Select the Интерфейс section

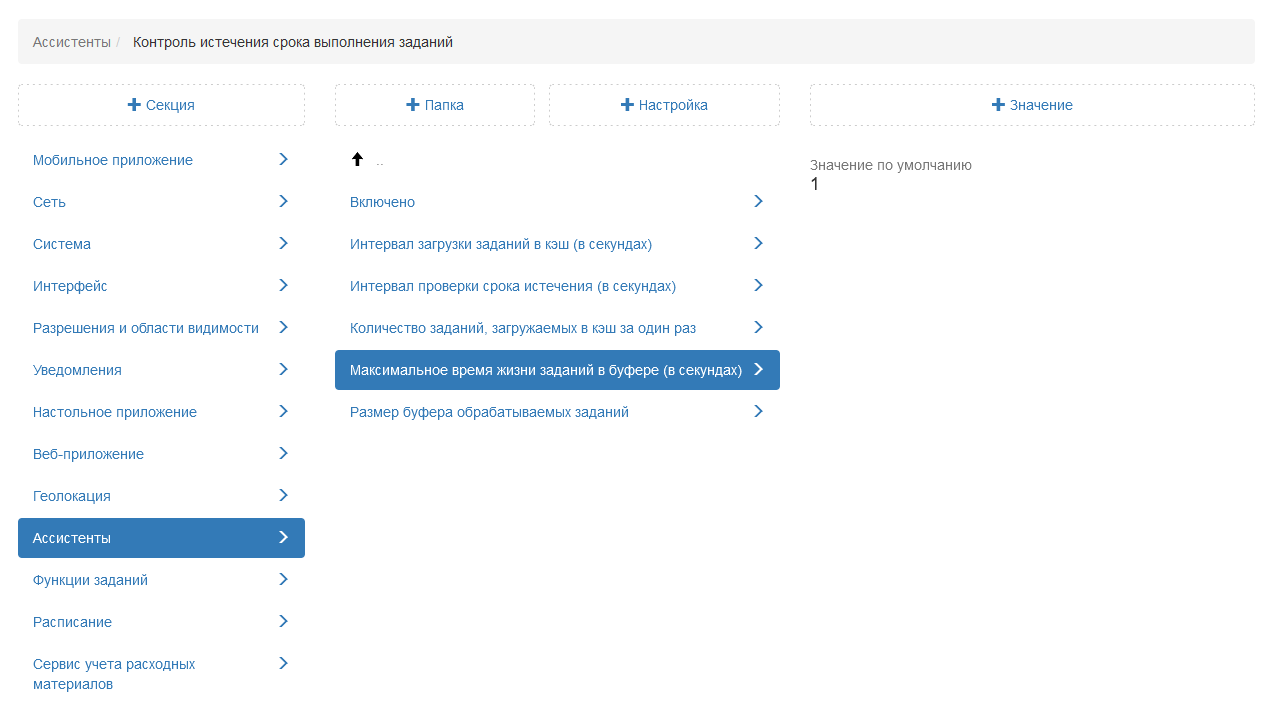[70, 286]
